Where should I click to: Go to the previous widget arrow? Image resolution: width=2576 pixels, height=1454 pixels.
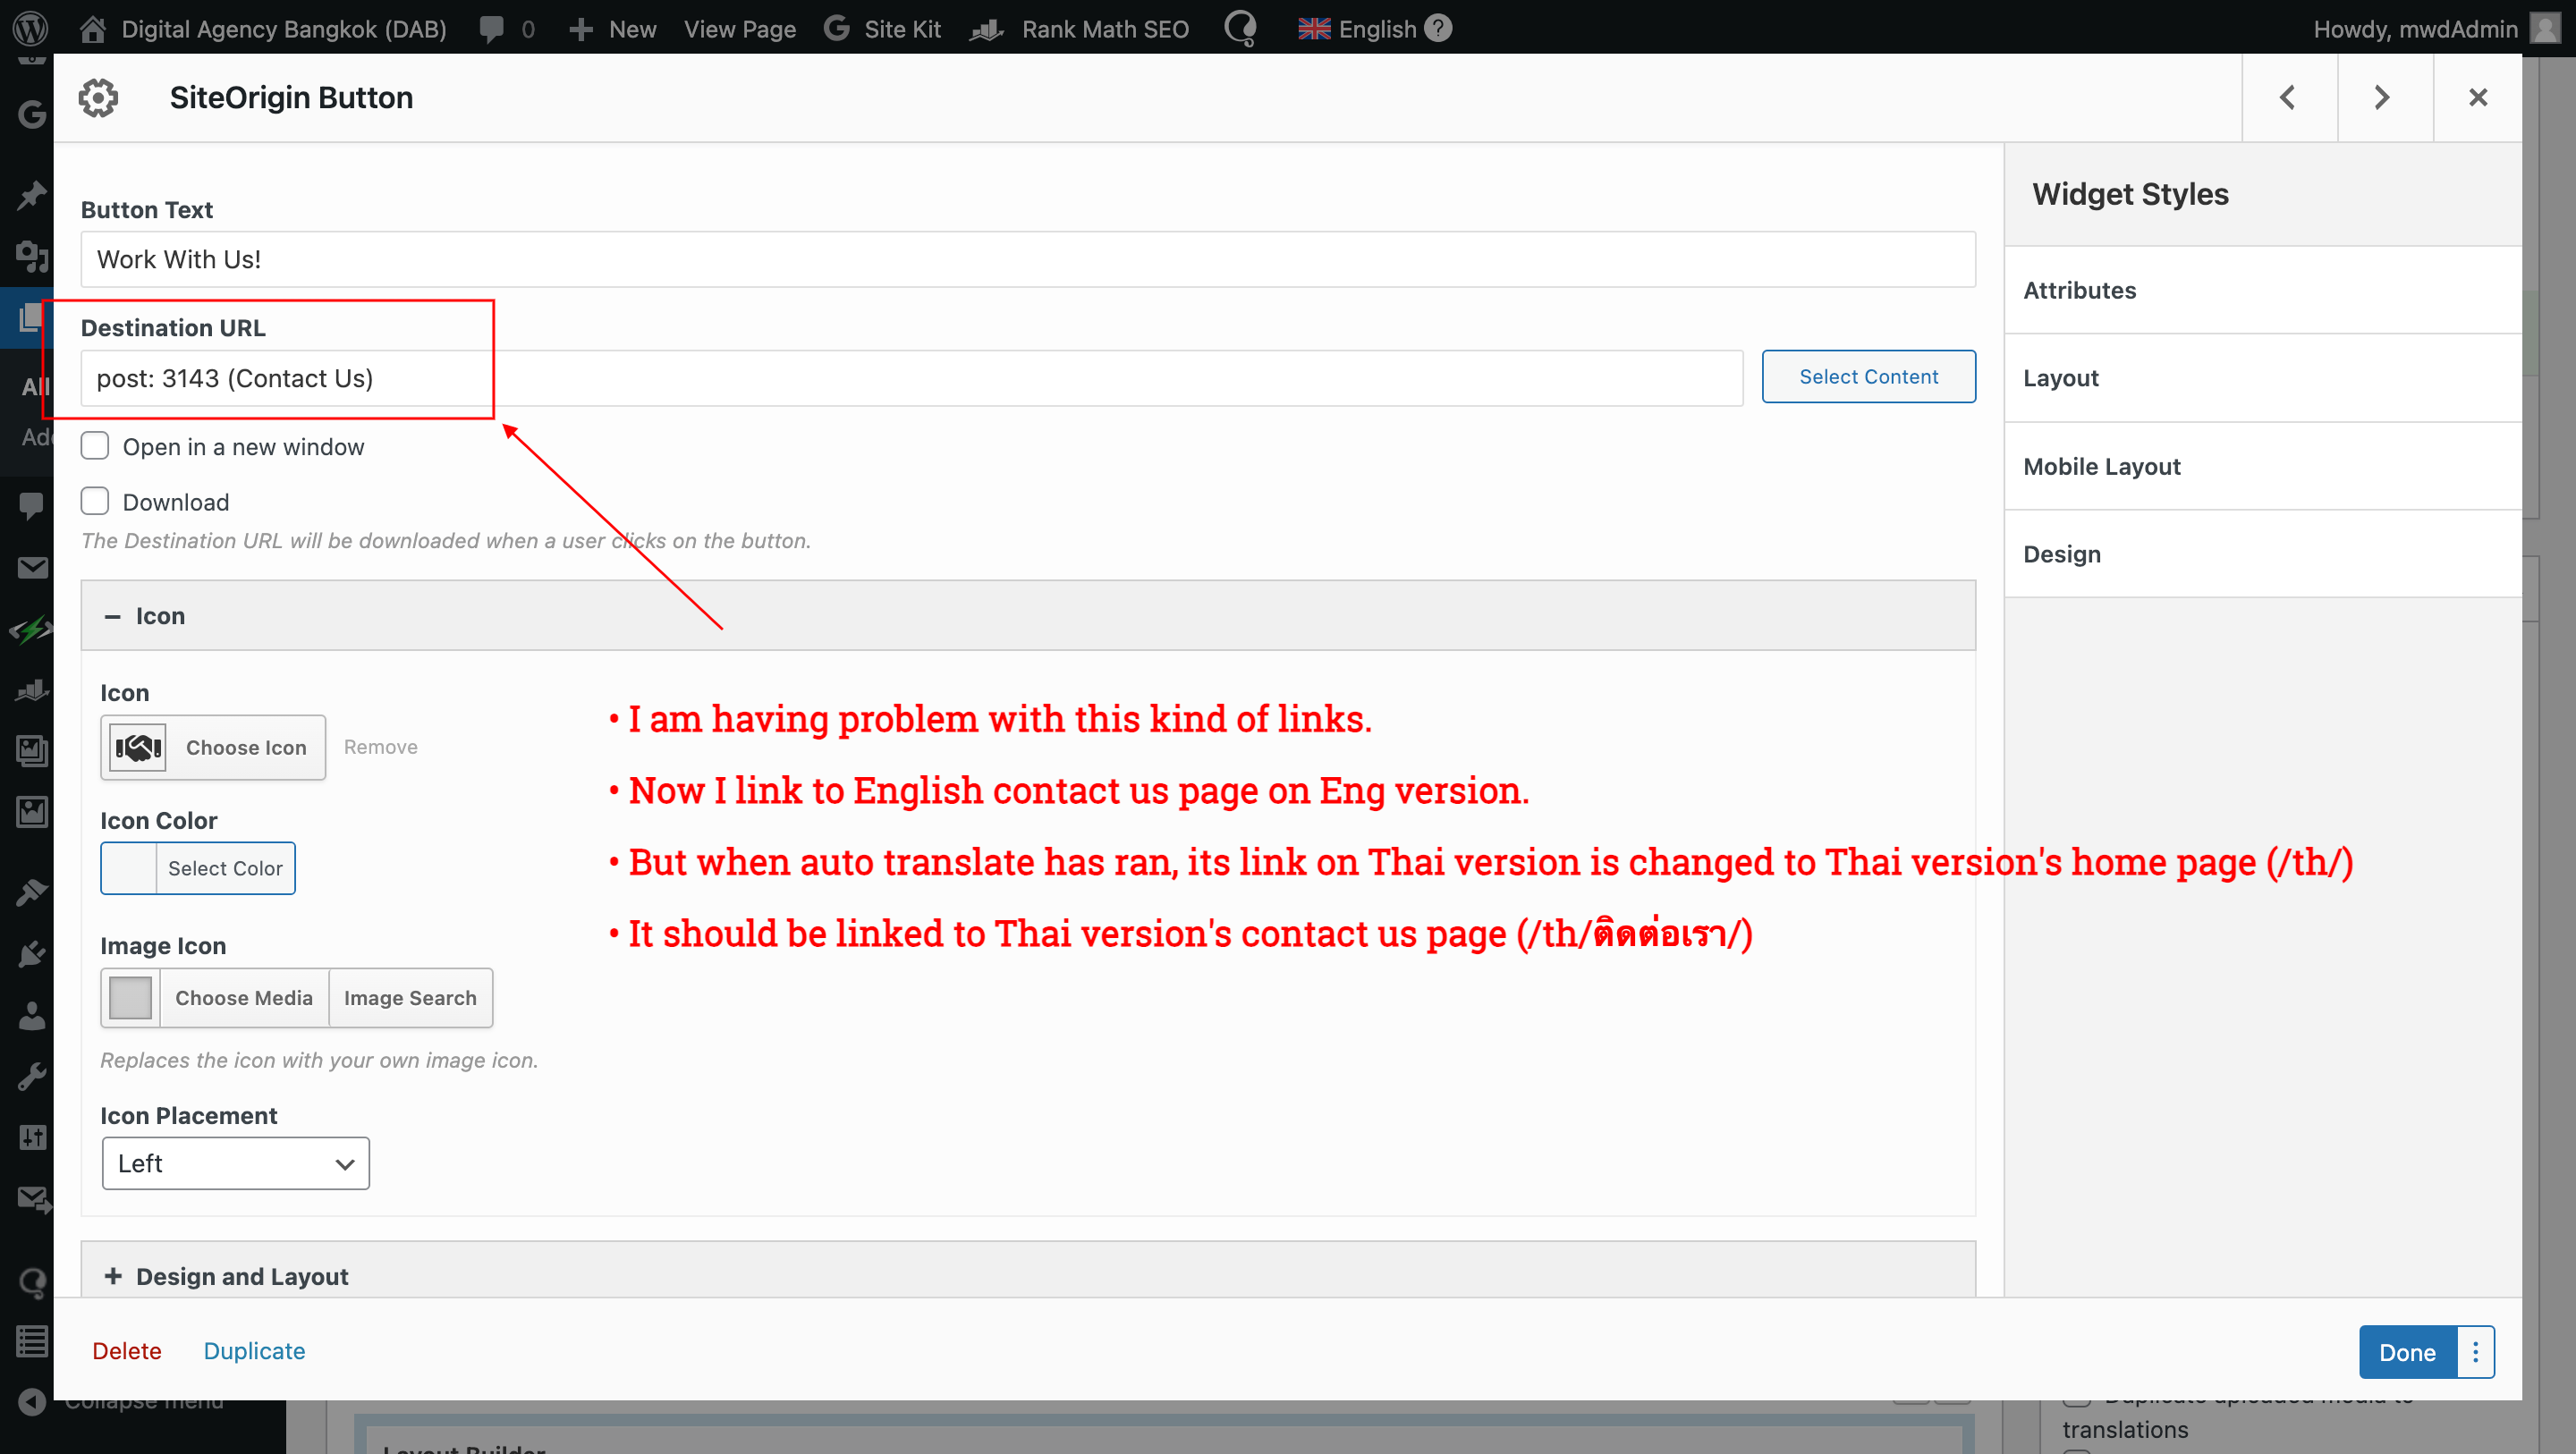2288,97
